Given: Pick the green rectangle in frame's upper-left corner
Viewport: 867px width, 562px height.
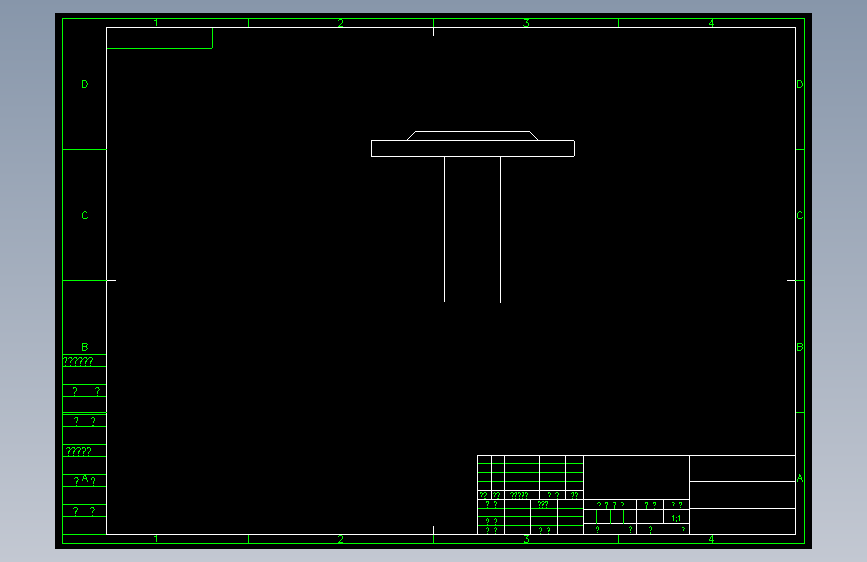Looking at the screenshot, I should (159, 38).
